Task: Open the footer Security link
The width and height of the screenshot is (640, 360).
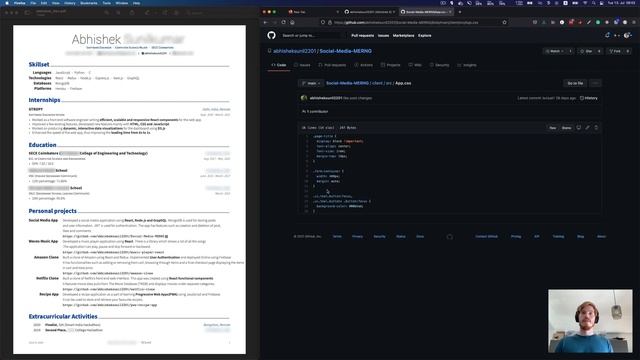Action: [x=380, y=236]
